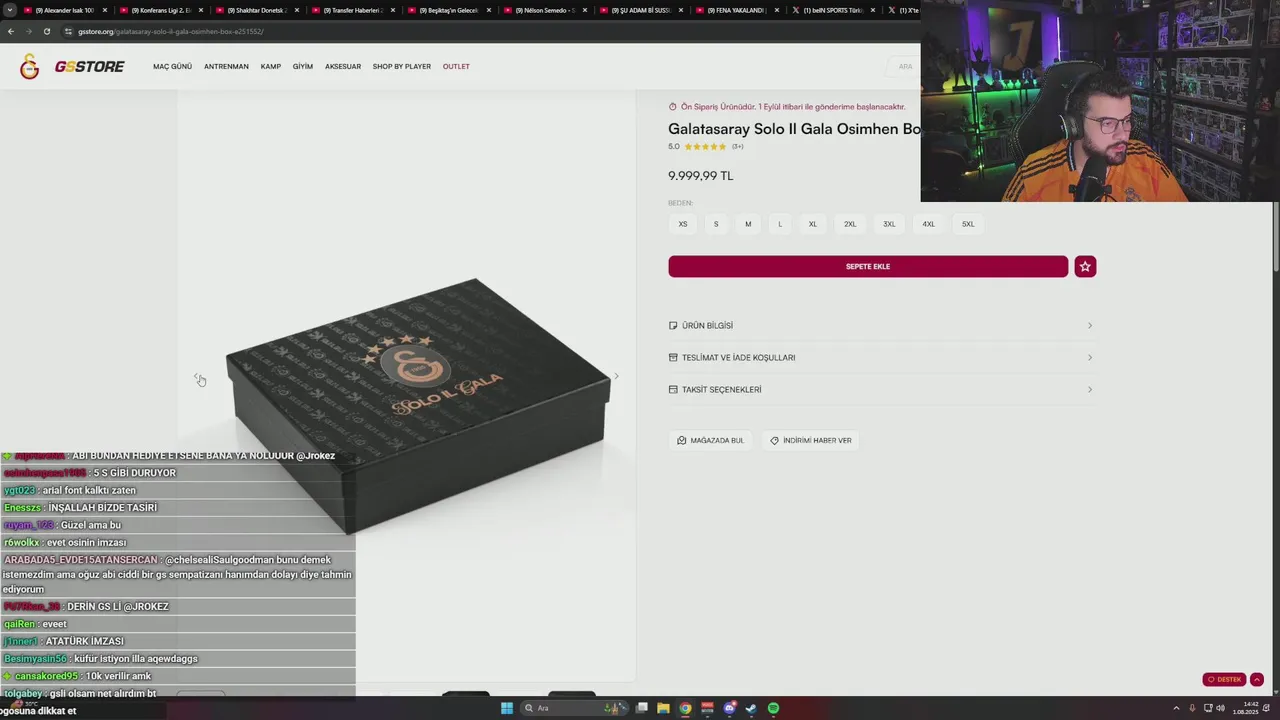Screen dimensions: 1280x720
Task: Select size XS
Action: pos(683,224)
